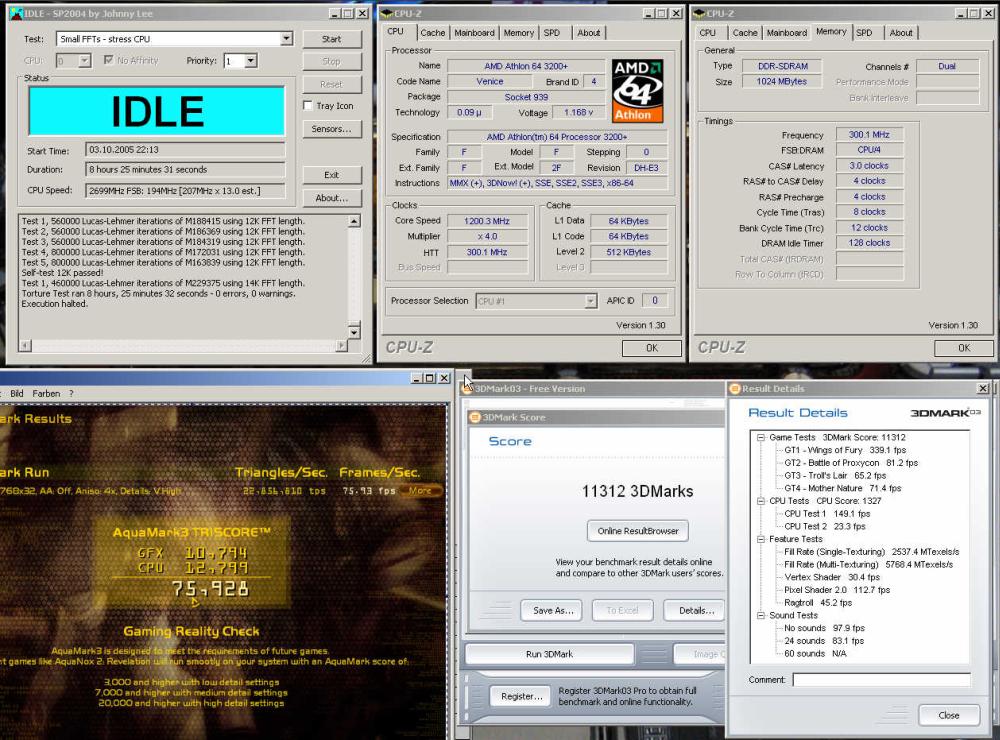
Task: Click the Result Details title icon
Action: coord(735,388)
